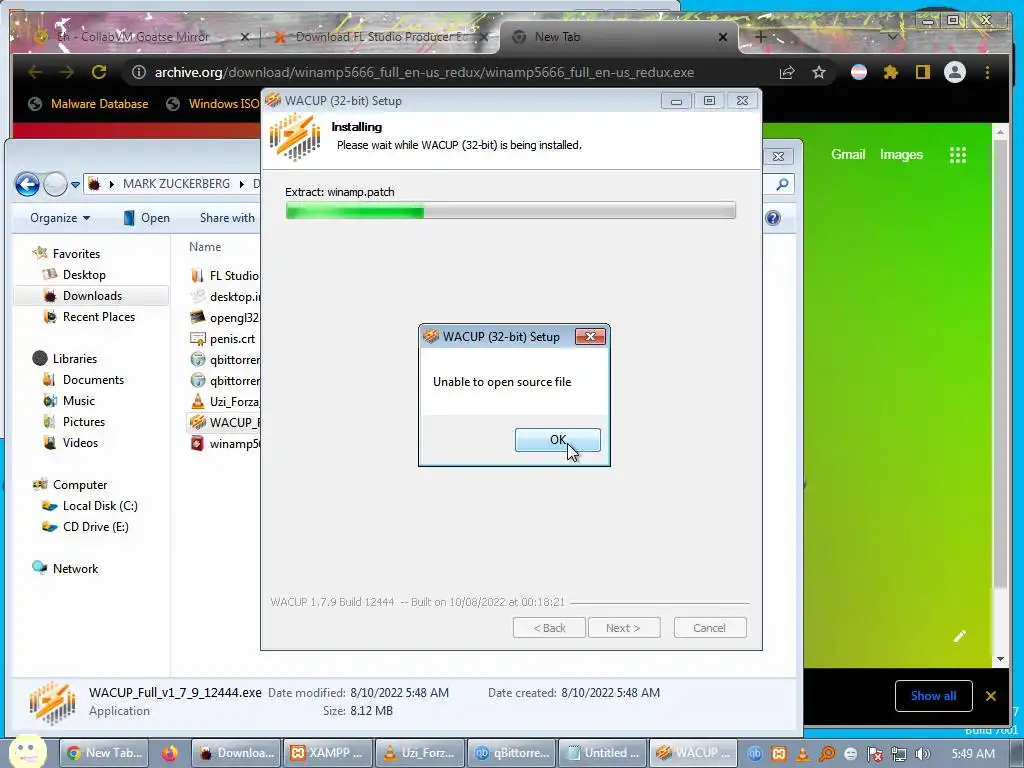Screen dimensions: 1024x768
Task: Open the Malware Database bookmark
Action: tap(89, 104)
